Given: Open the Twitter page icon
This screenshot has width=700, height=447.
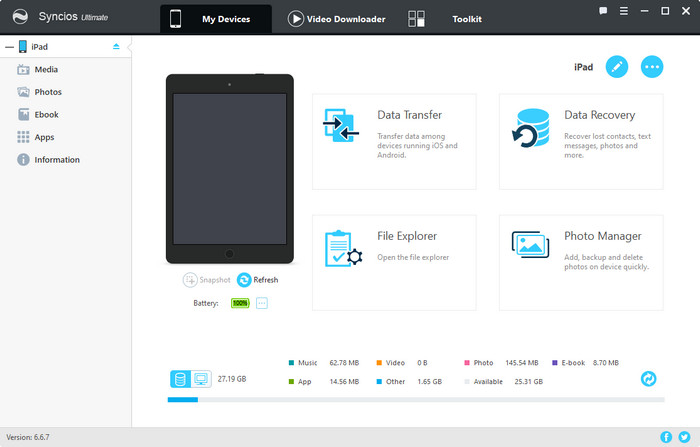Looking at the screenshot, I should [684, 437].
